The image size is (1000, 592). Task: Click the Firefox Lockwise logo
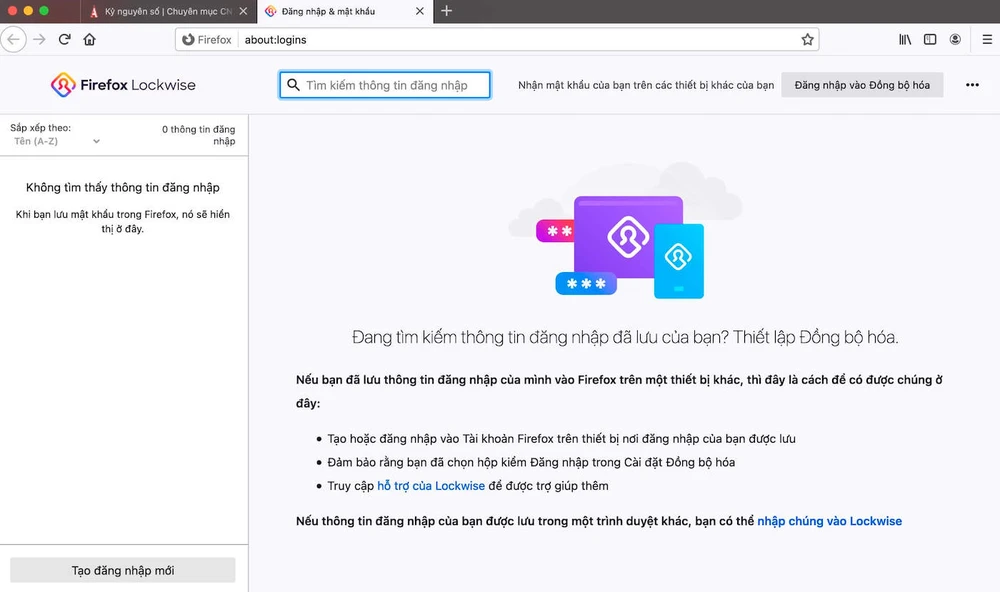tap(122, 85)
